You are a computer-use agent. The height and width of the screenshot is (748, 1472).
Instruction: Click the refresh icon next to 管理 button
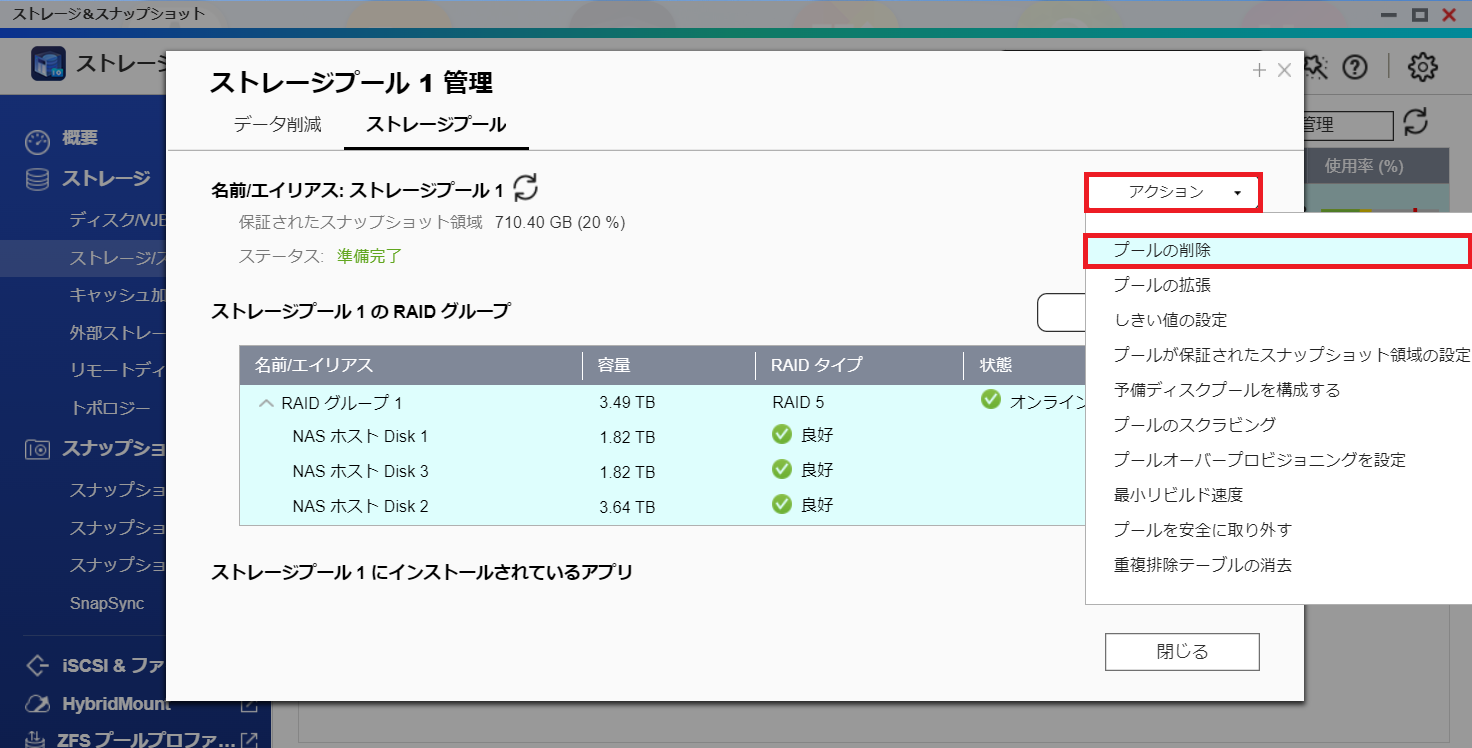coord(1415,123)
